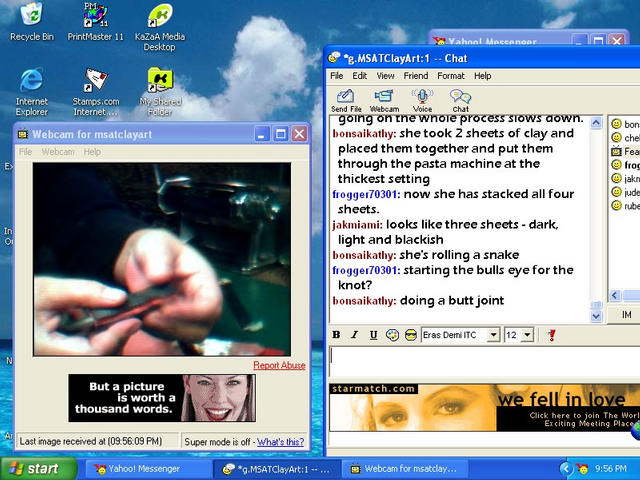Viewport: 640px width, 480px height.
Task: Select user rube... in chat list
Action: pyautogui.click(x=625, y=206)
